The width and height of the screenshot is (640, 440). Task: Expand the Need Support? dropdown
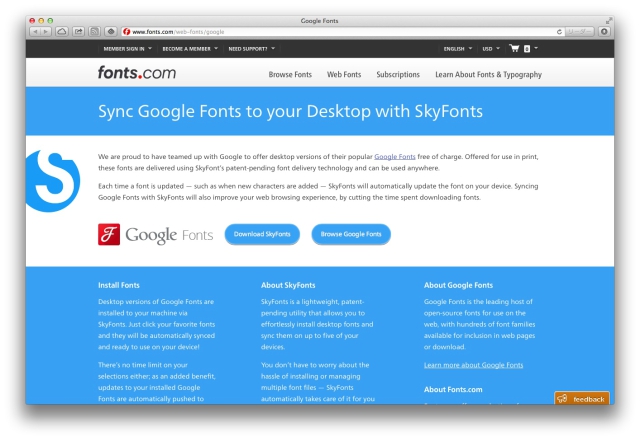tap(251, 49)
